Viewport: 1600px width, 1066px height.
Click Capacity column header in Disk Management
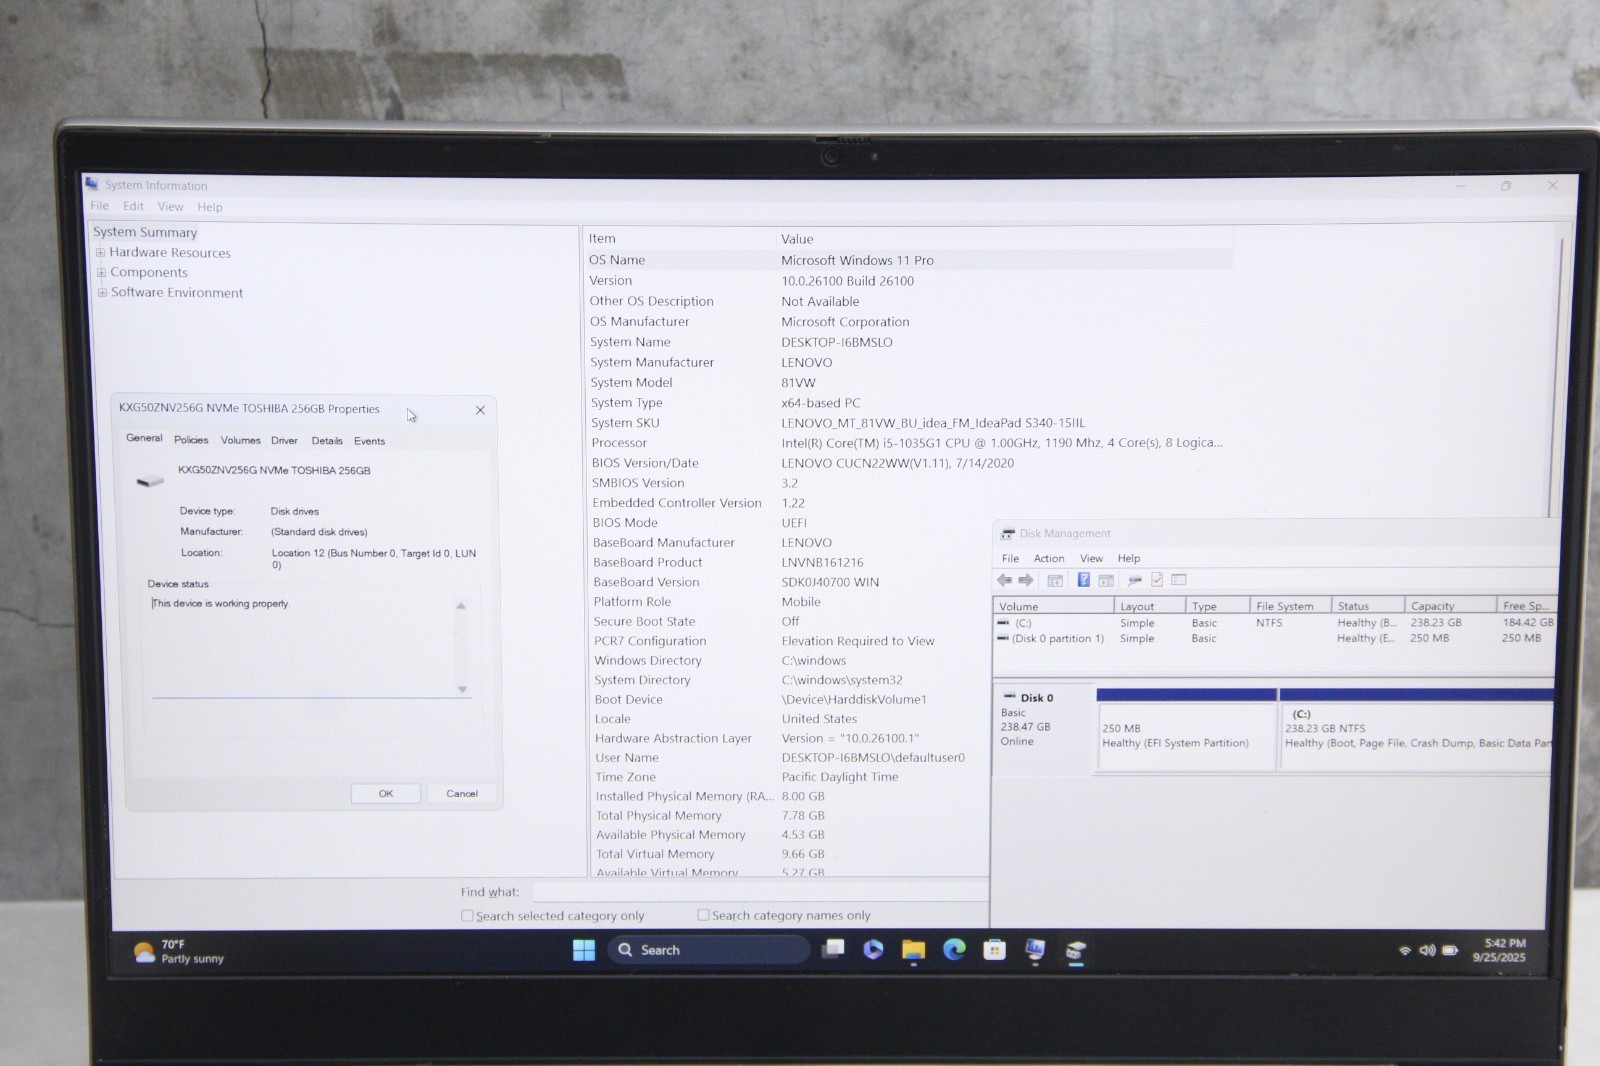(1450, 606)
